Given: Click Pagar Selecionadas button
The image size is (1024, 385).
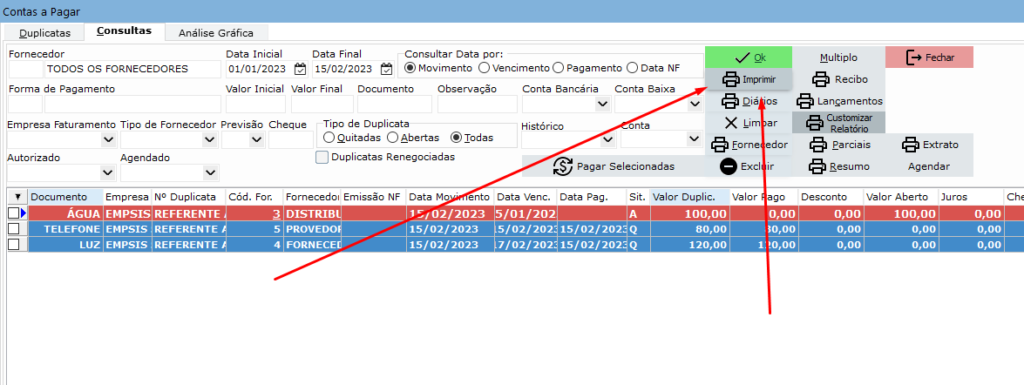Looking at the screenshot, I should click(613, 166).
